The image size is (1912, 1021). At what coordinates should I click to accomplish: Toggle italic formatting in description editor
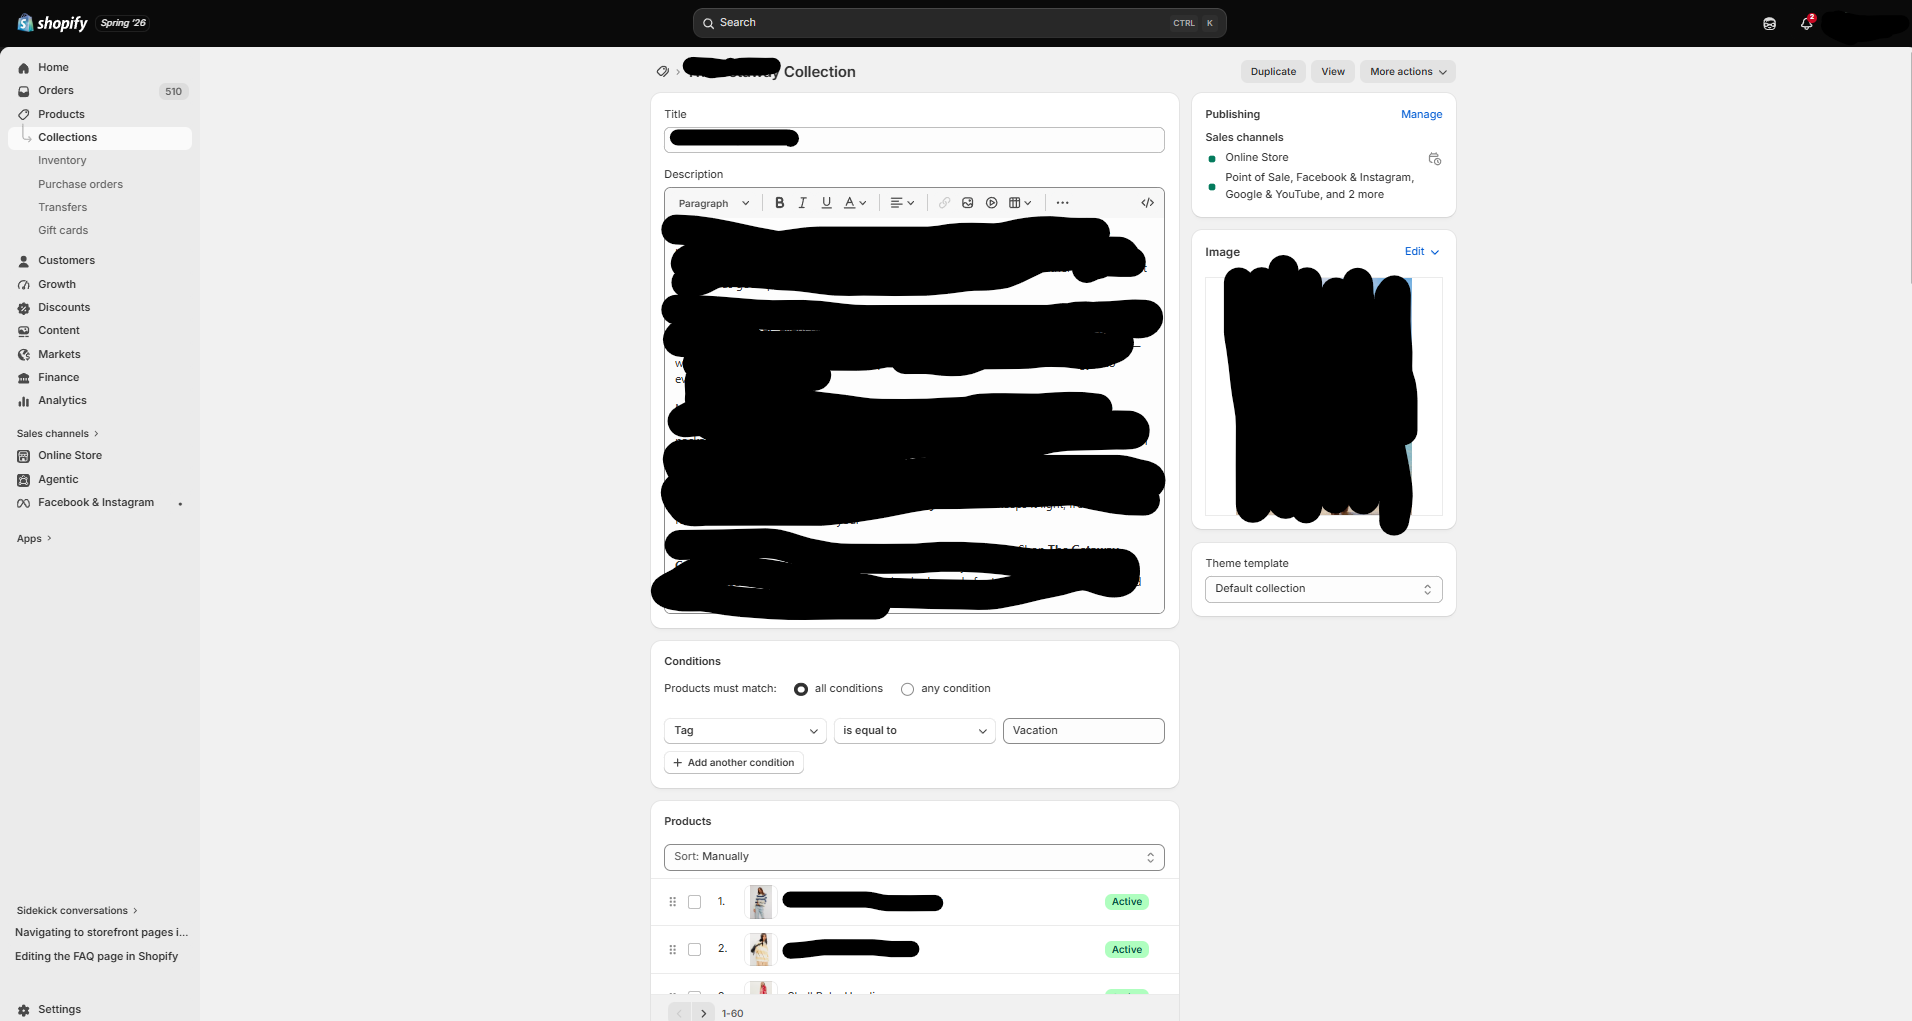click(x=802, y=203)
